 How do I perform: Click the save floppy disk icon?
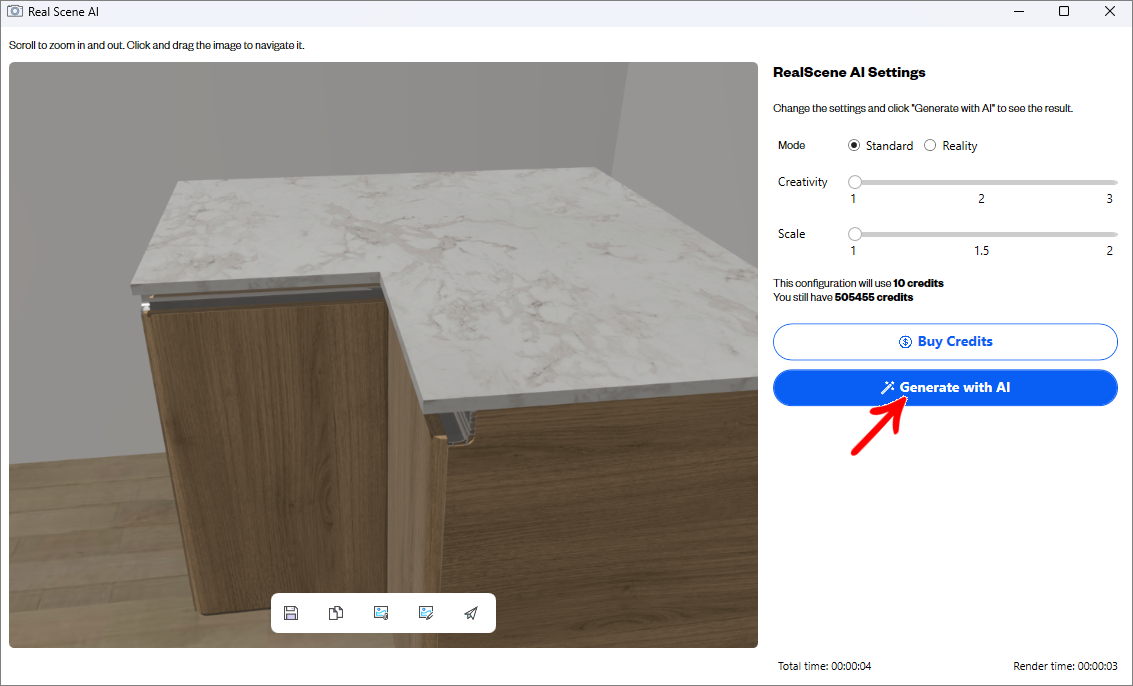click(x=291, y=613)
